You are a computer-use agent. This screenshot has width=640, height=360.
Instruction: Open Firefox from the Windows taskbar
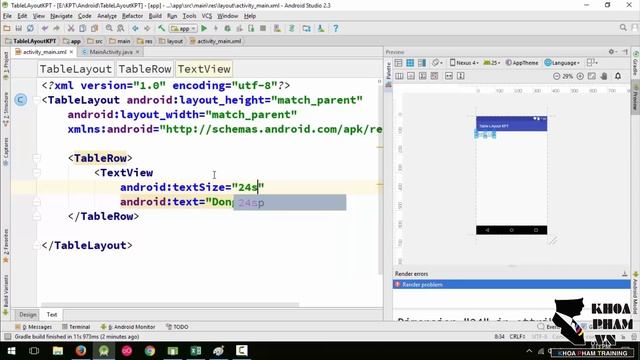[81, 351]
